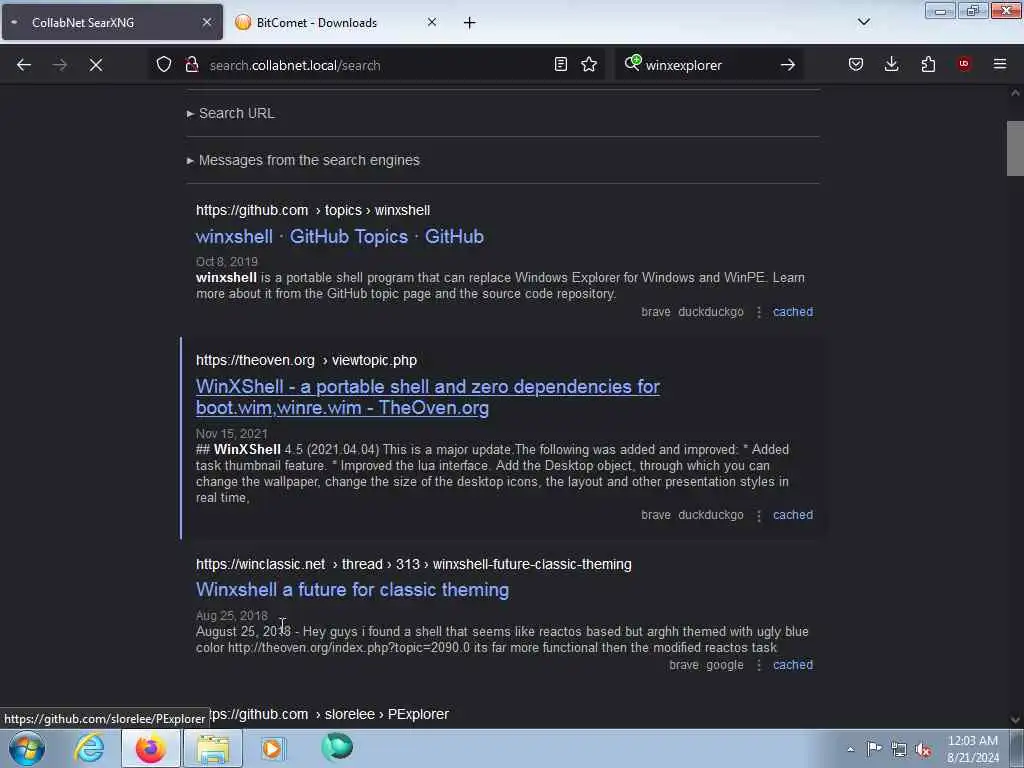This screenshot has width=1024, height=768.
Task: Open cached copy of the TheOven.org result
Action: (x=793, y=515)
